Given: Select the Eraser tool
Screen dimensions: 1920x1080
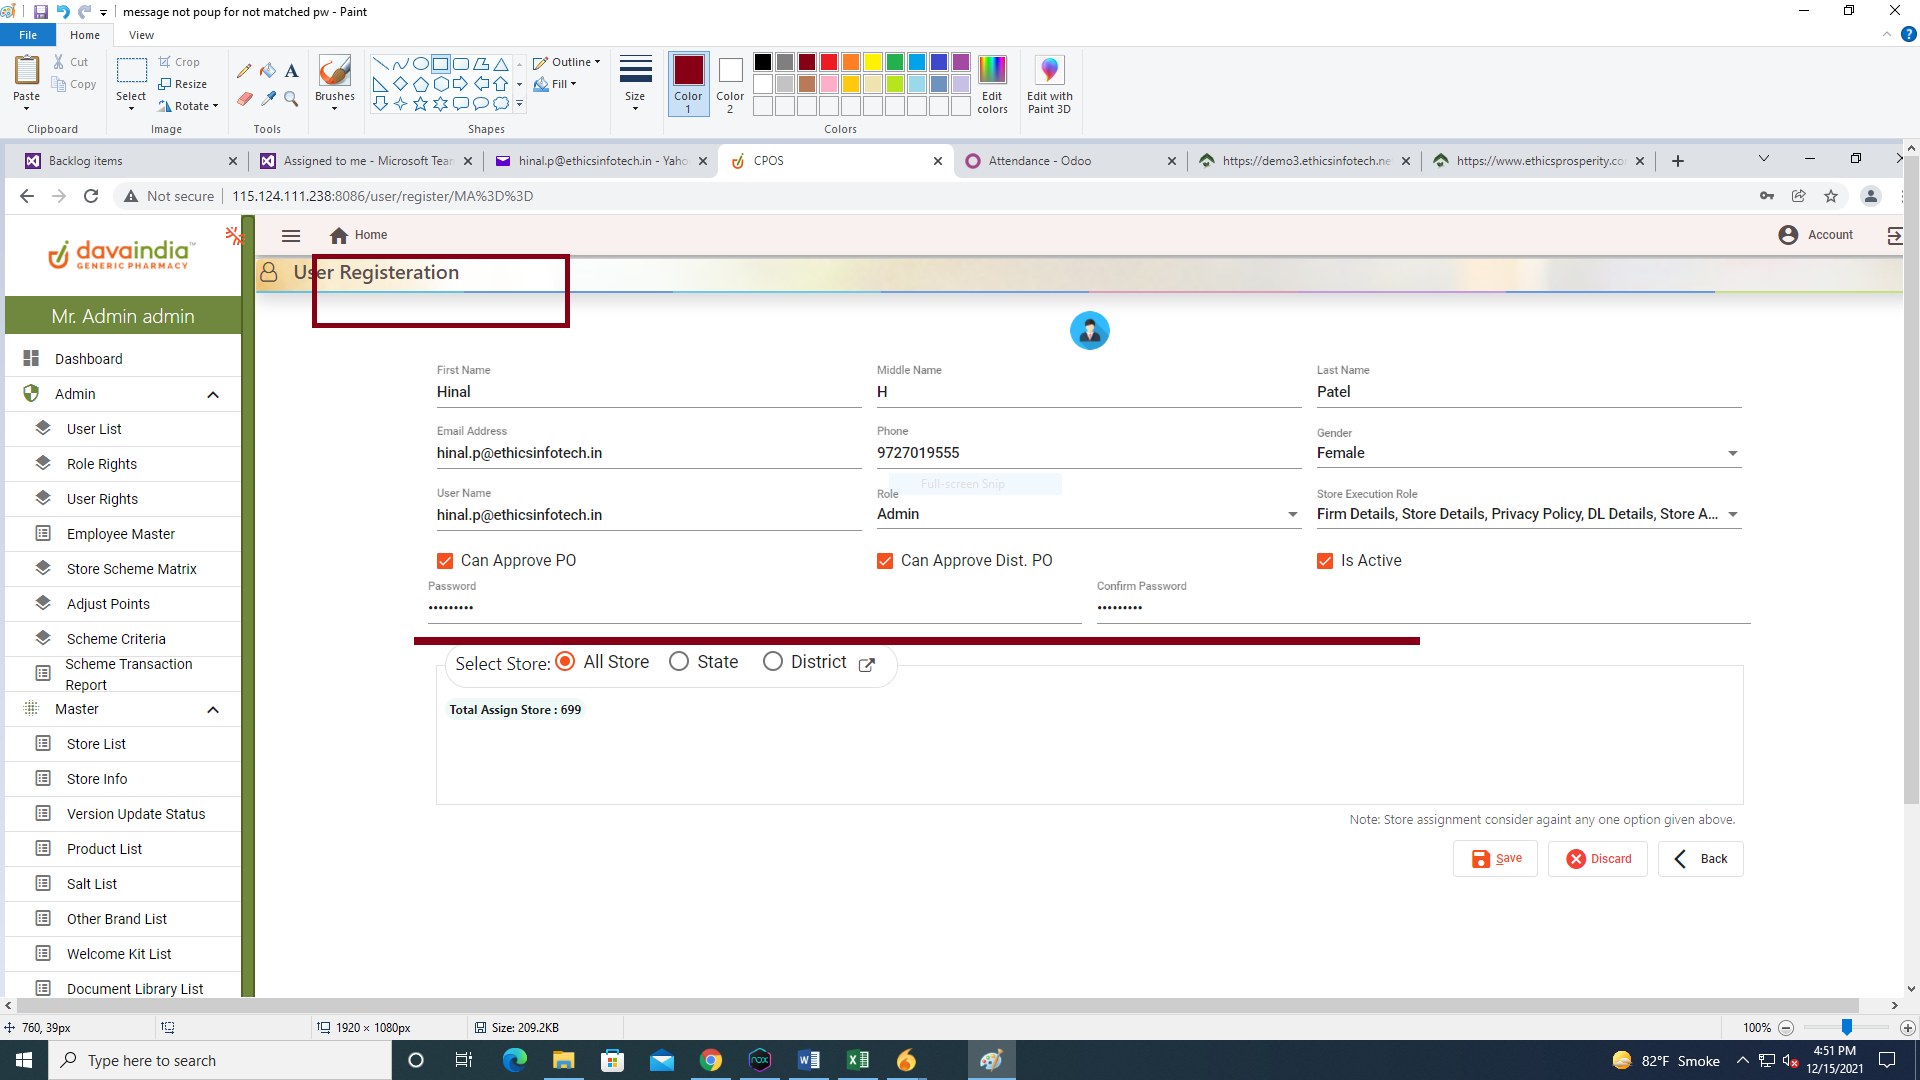Looking at the screenshot, I should pyautogui.click(x=244, y=98).
